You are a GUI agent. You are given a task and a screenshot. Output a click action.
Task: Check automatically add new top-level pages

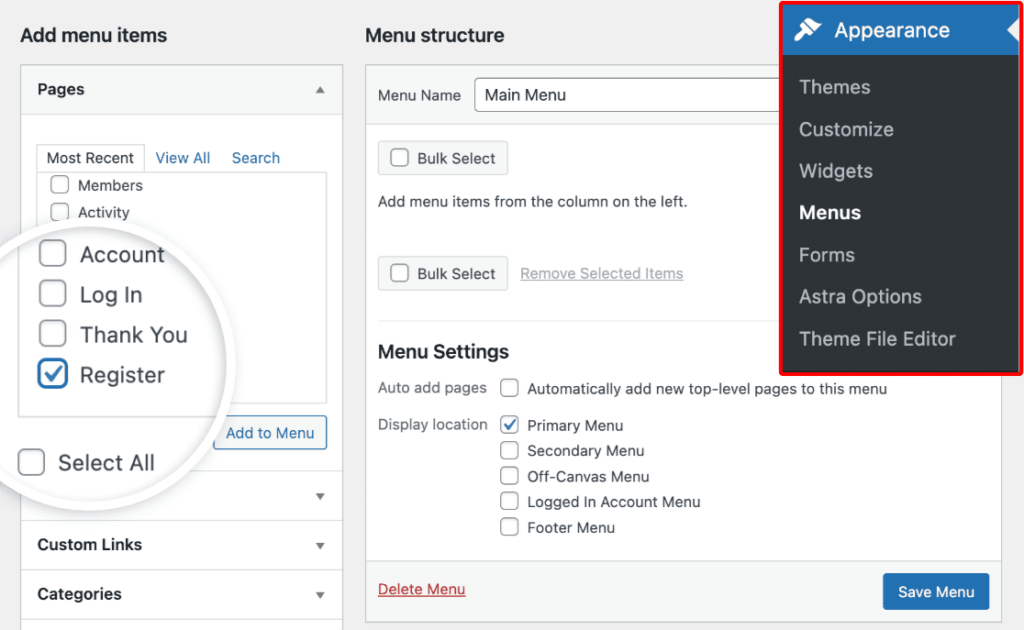point(510,388)
